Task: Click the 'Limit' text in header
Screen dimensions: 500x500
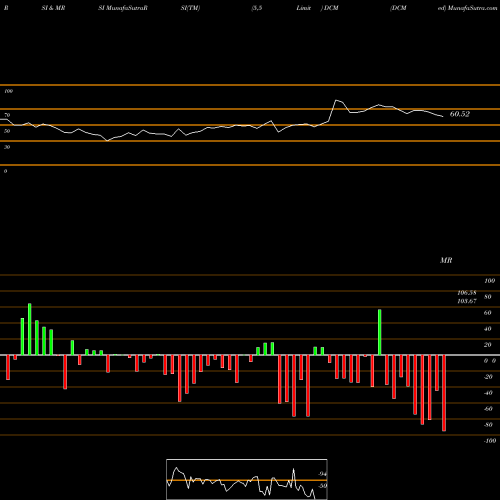Action: pyautogui.click(x=304, y=8)
